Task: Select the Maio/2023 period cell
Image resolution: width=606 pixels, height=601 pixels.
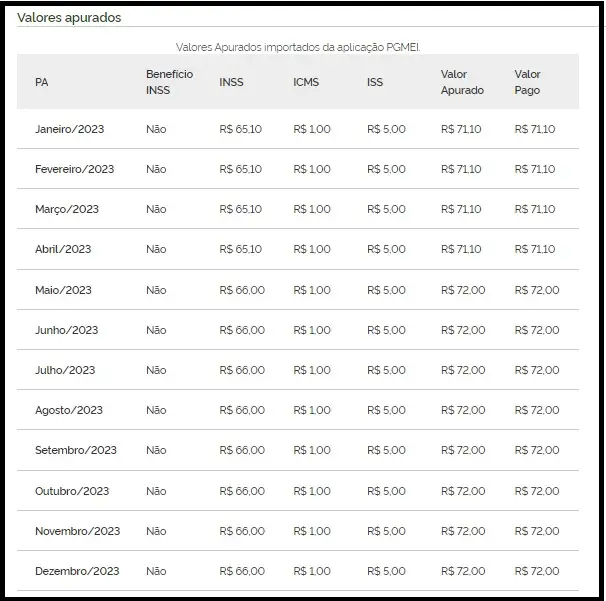Action: [63, 290]
